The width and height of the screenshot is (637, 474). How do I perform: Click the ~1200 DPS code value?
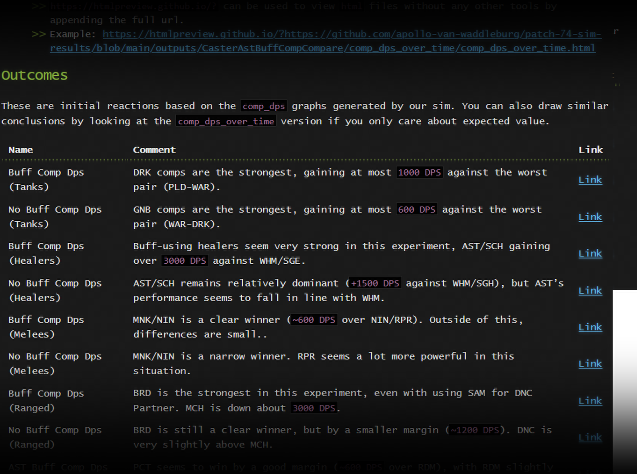click(474, 430)
